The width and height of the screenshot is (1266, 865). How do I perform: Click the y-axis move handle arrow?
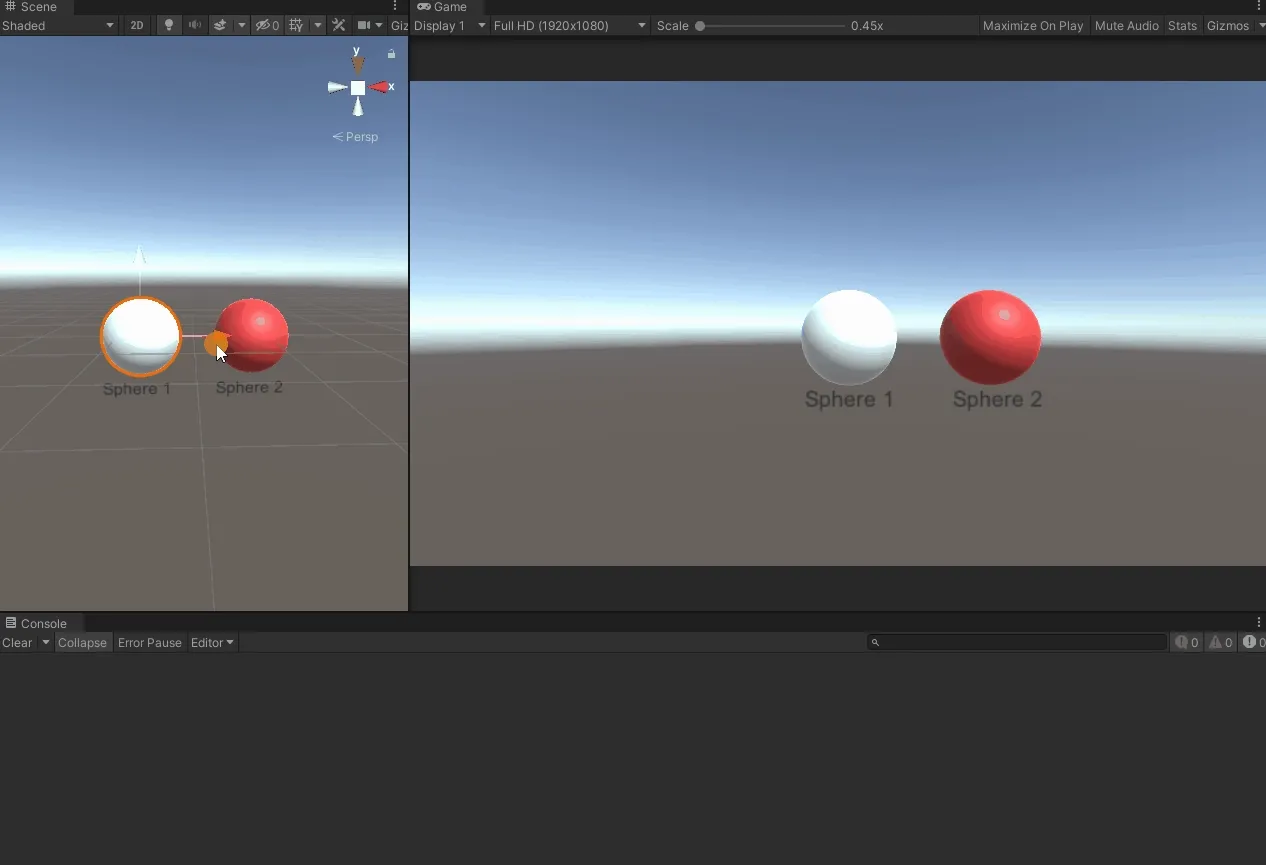pyautogui.click(x=140, y=256)
